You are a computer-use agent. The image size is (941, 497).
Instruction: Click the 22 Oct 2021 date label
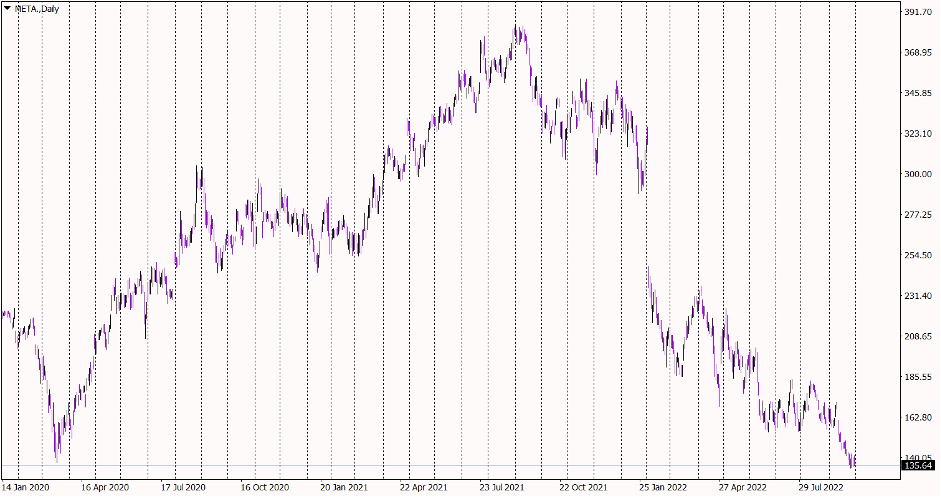583,487
